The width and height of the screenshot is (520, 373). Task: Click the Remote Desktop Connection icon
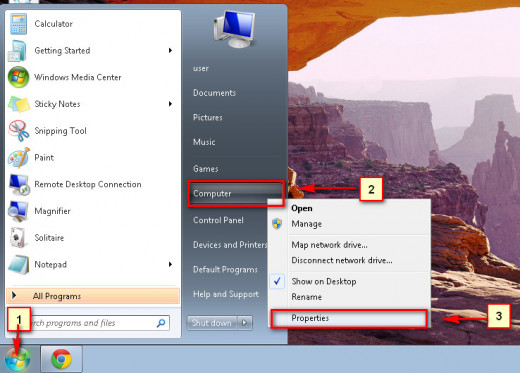tap(19, 184)
